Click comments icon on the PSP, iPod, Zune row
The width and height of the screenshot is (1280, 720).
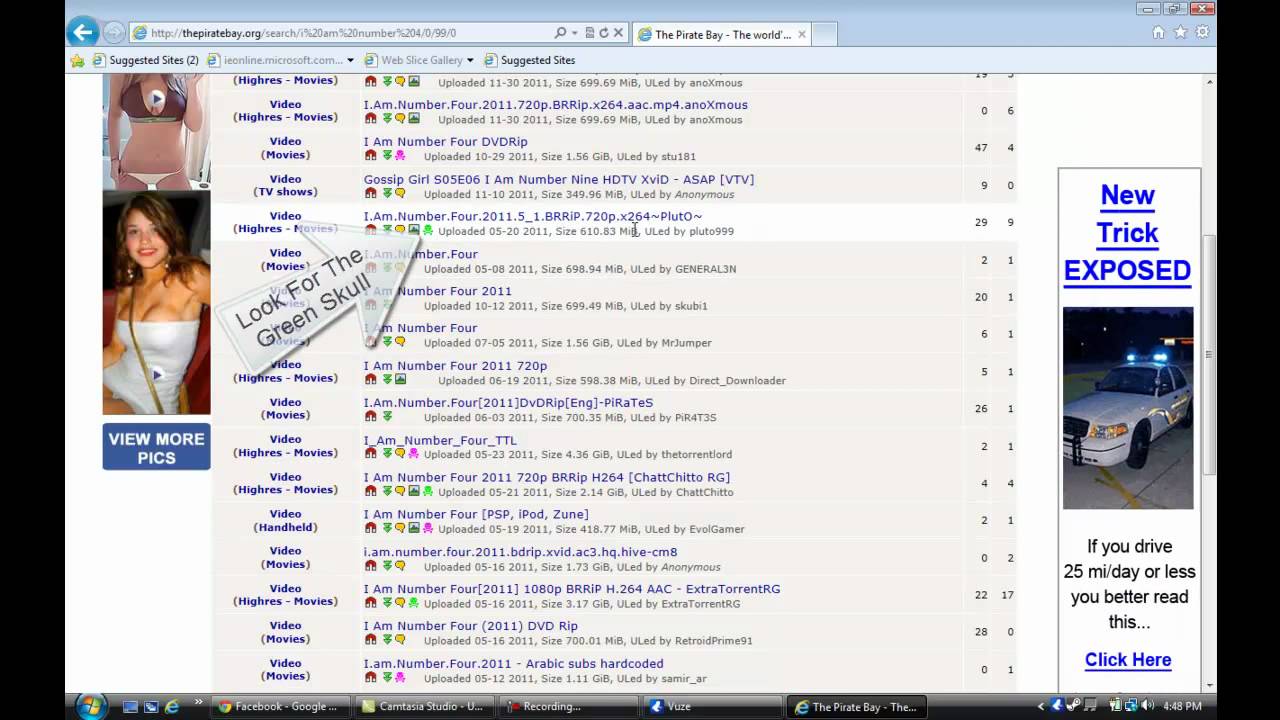point(400,529)
